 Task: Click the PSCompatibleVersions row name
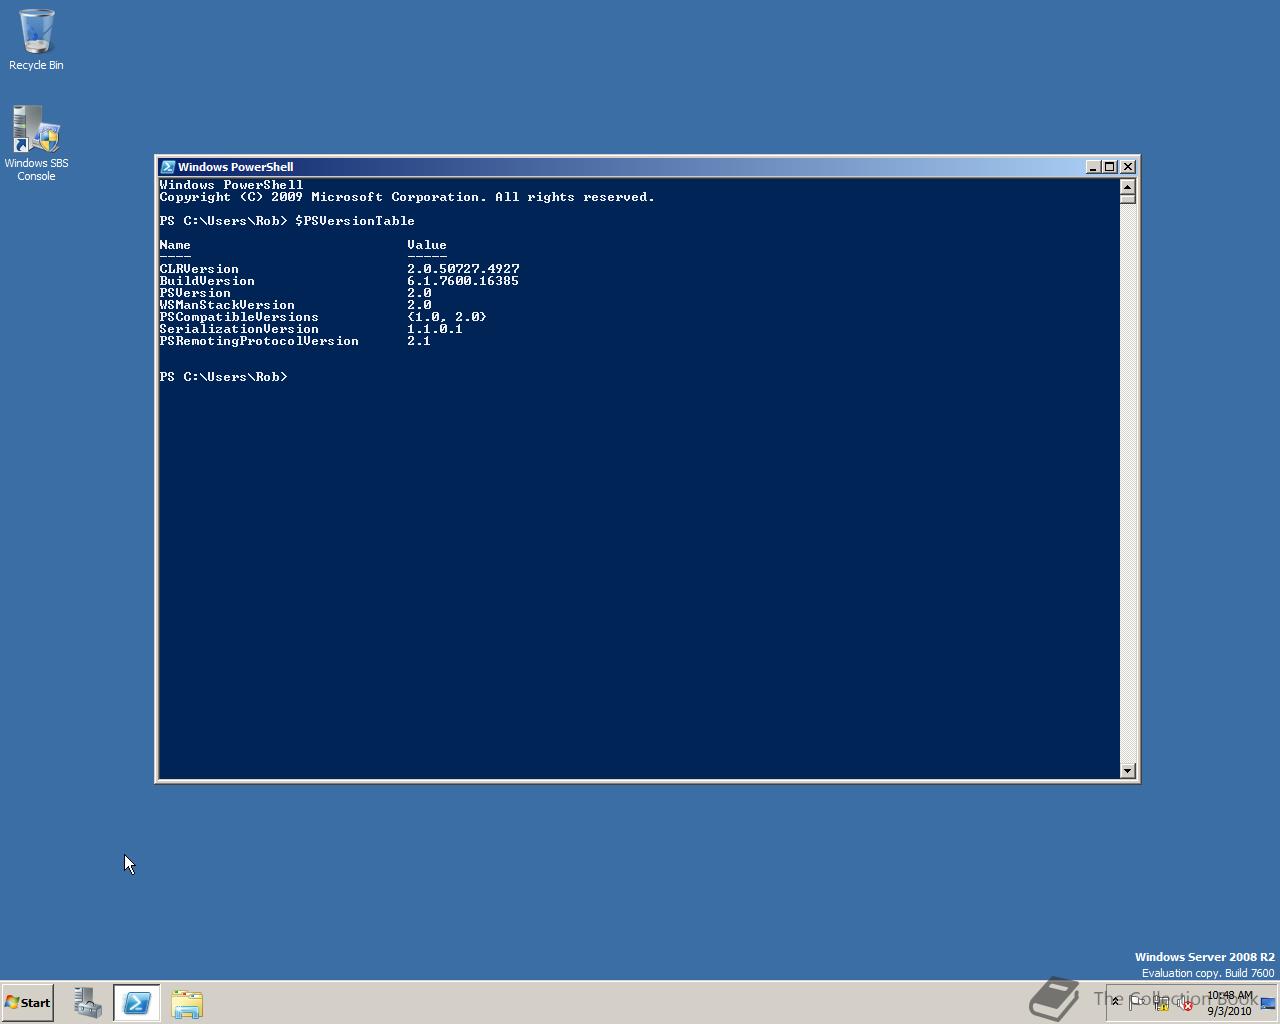click(239, 317)
